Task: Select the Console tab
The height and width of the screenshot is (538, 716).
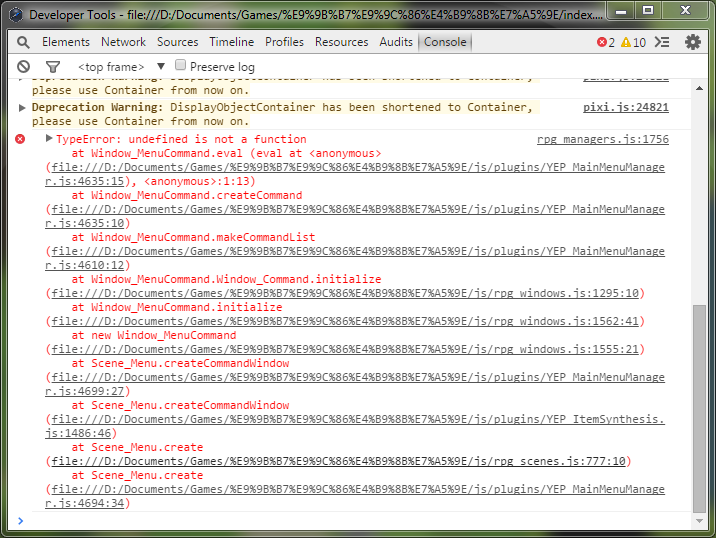Action: 445,42
